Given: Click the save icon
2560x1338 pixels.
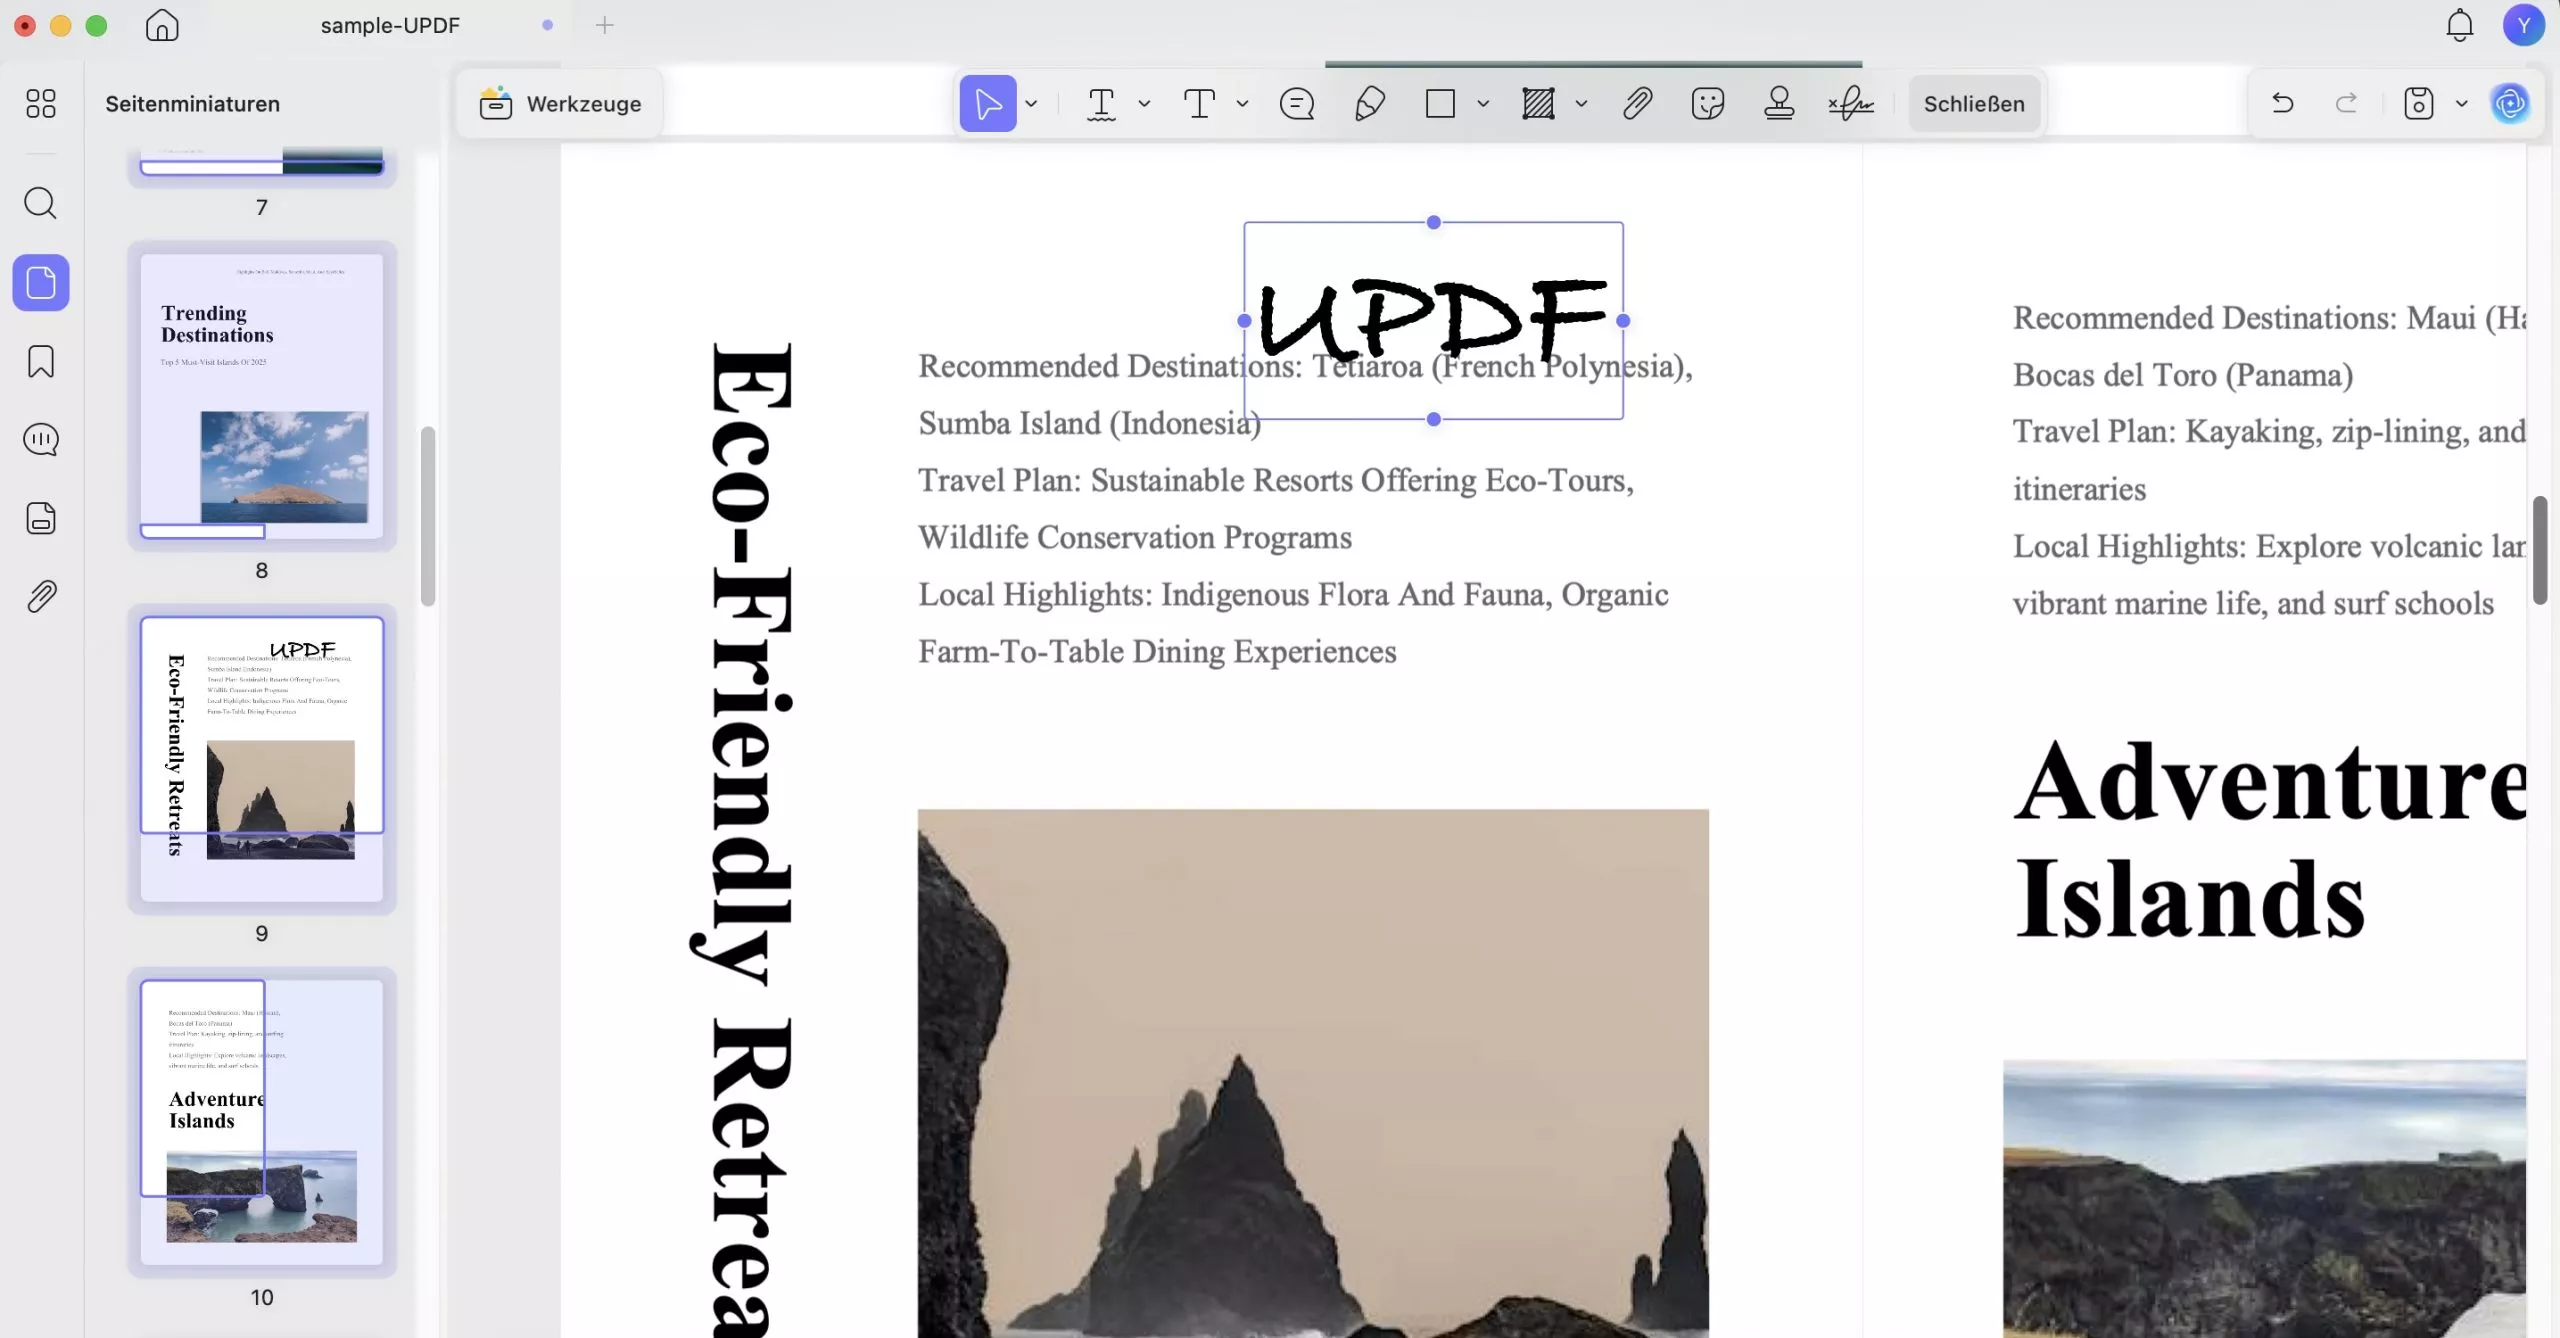Looking at the screenshot, I should (2418, 104).
